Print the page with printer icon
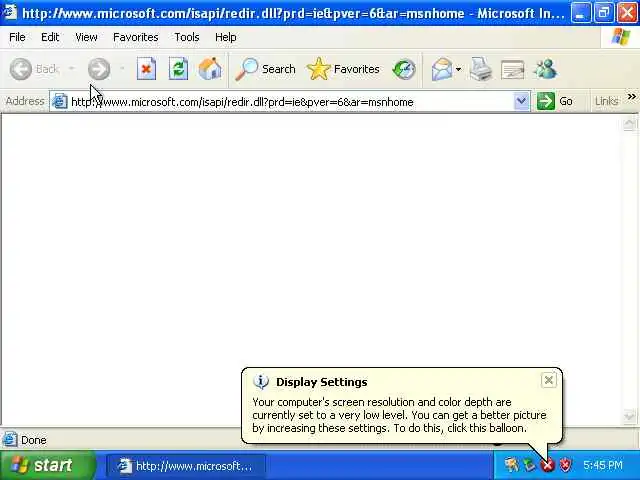This screenshot has width=640, height=480. (x=481, y=69)
